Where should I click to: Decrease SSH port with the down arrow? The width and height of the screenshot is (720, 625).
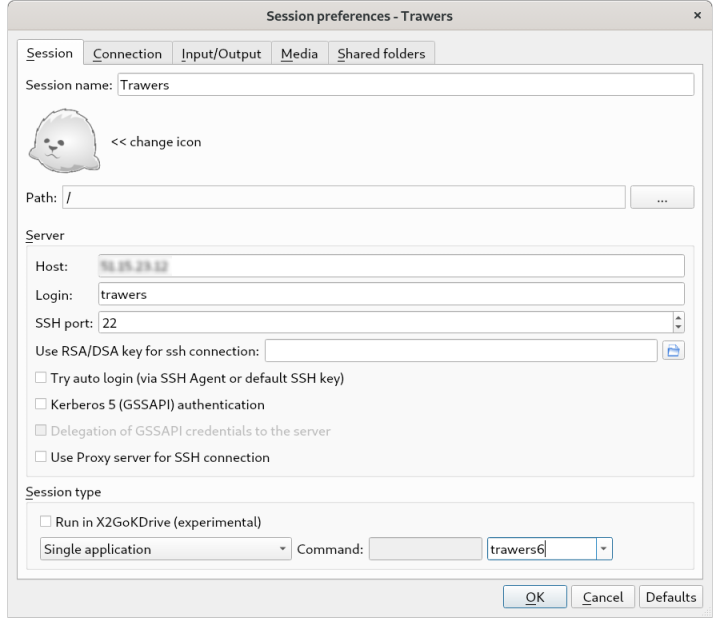(x=678, y=327)
